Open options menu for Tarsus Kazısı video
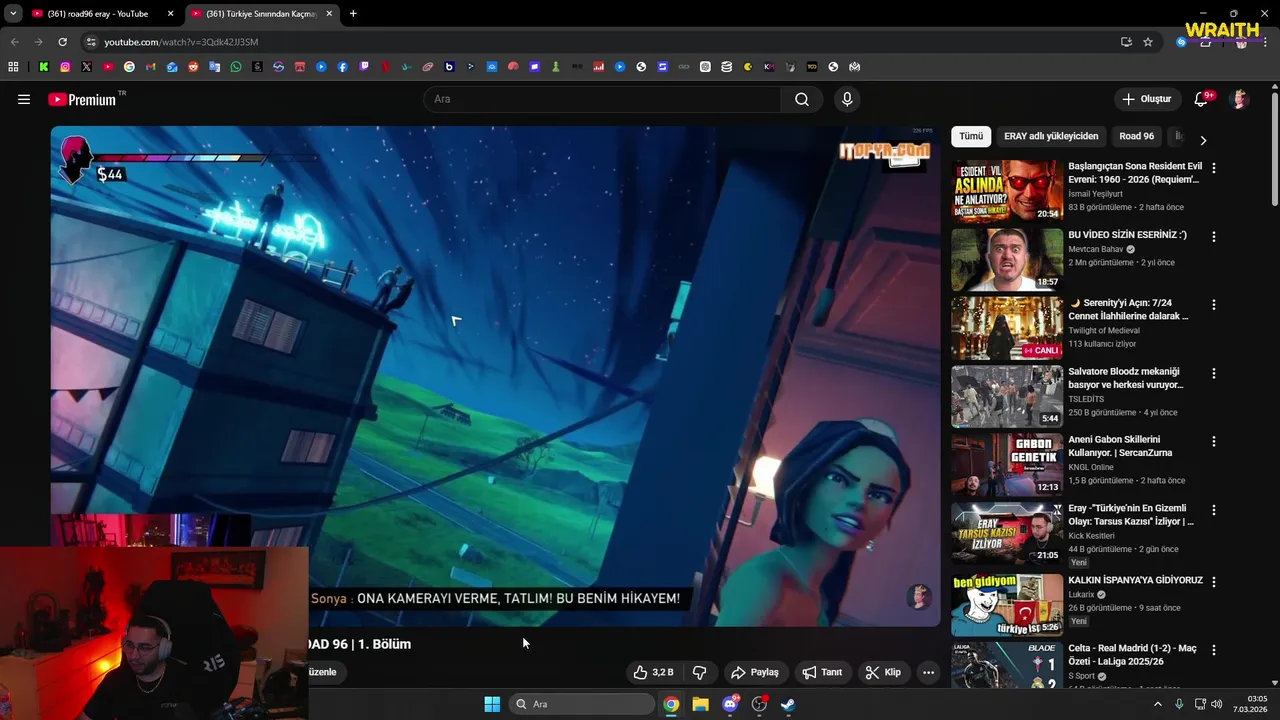Image resolution: width=1280 pixels, height=720 pixels. click(1214, 510)
